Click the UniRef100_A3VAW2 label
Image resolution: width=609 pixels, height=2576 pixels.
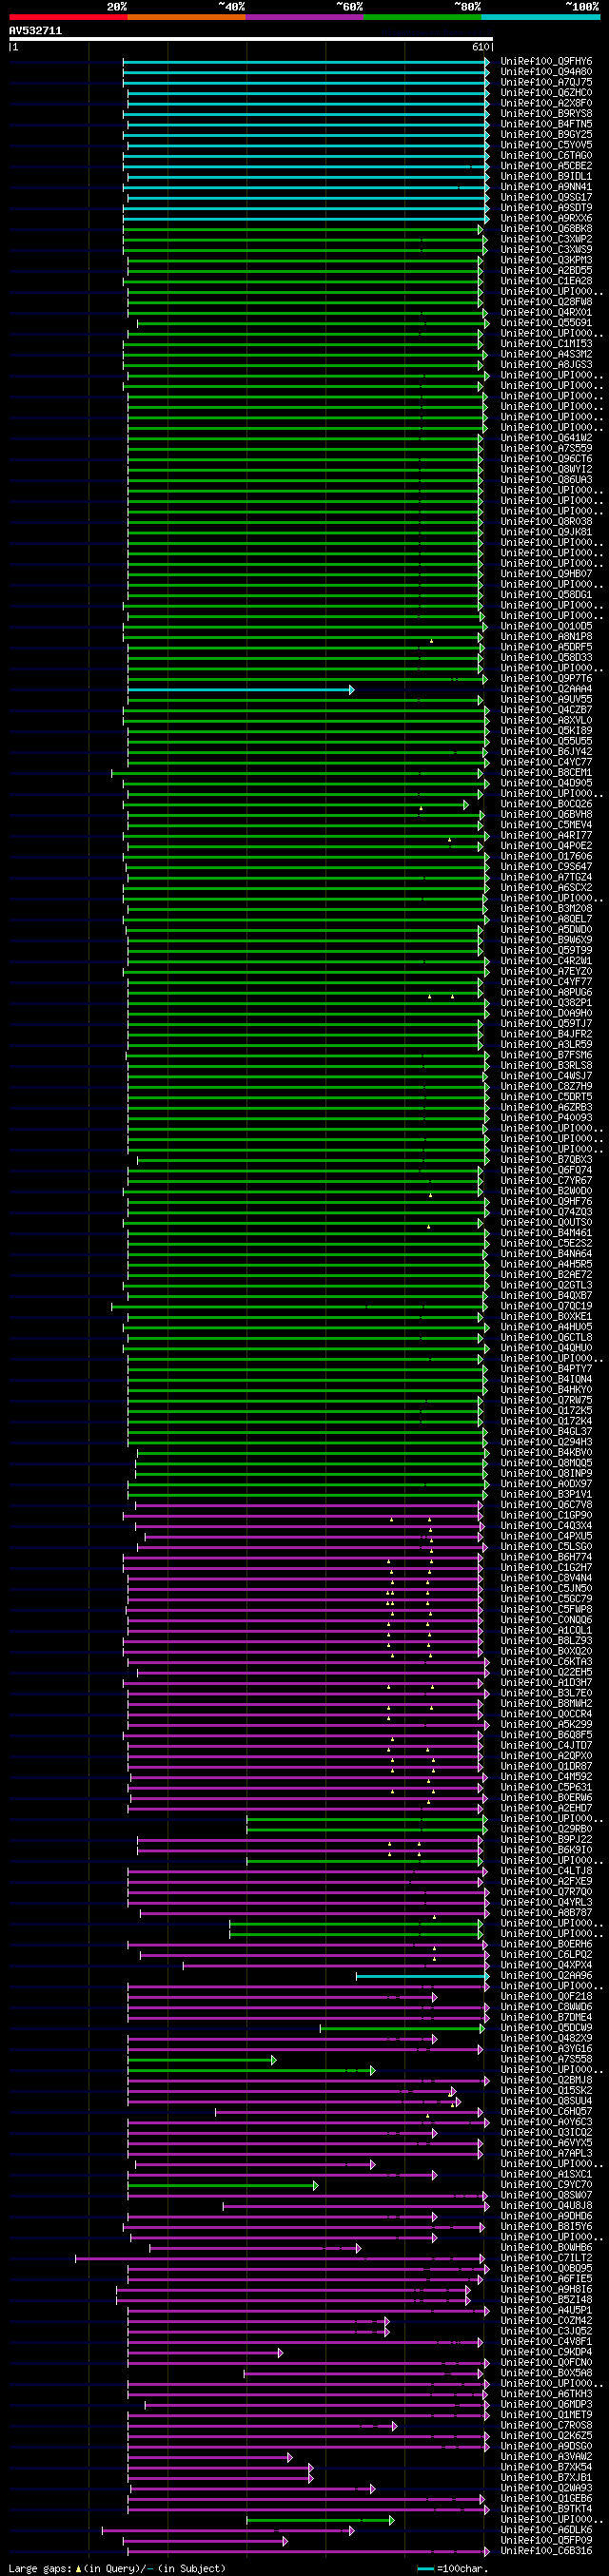tap(546, 2457)
